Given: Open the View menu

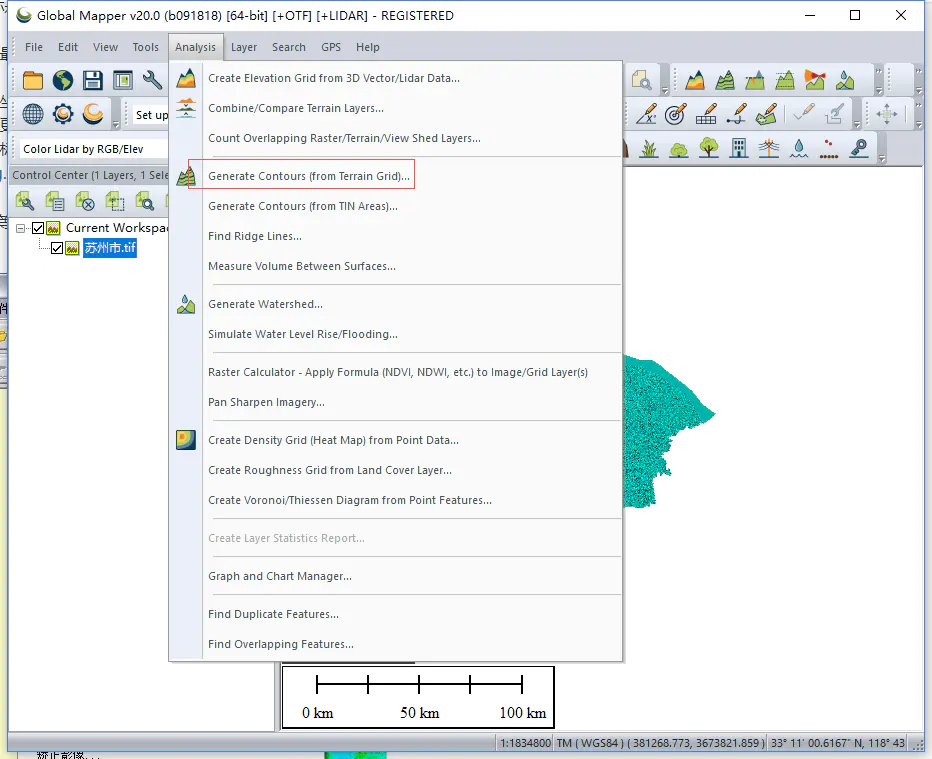Looking at the screenshot, I should (105, 47).
